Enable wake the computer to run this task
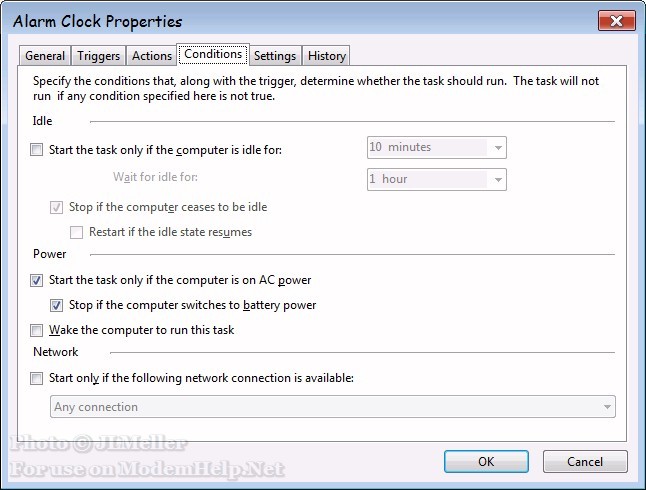This screenshot has height=490, width=646. tap(37, 330)
